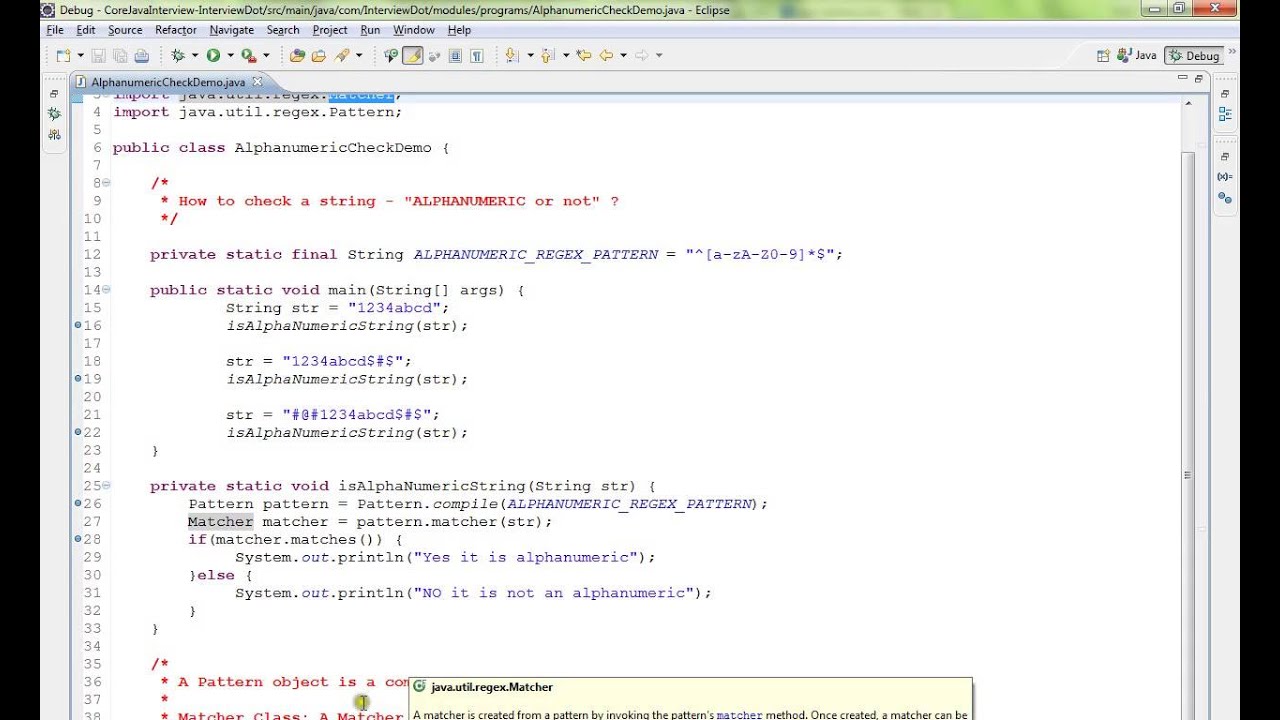The image size is (1280, 720).
Task: Click the Save icon in toolbar
Action: 99,55
